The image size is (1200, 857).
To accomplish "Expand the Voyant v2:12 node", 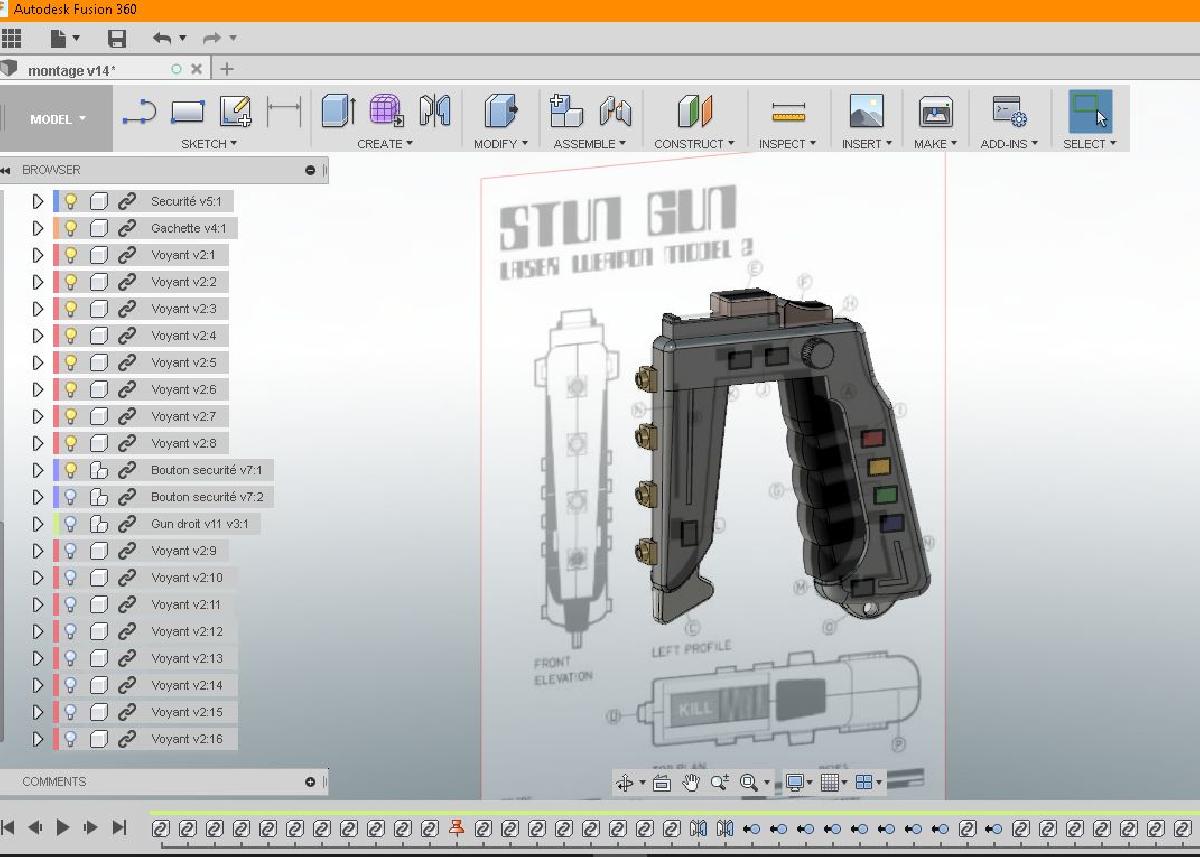I will tap(38, 632).
